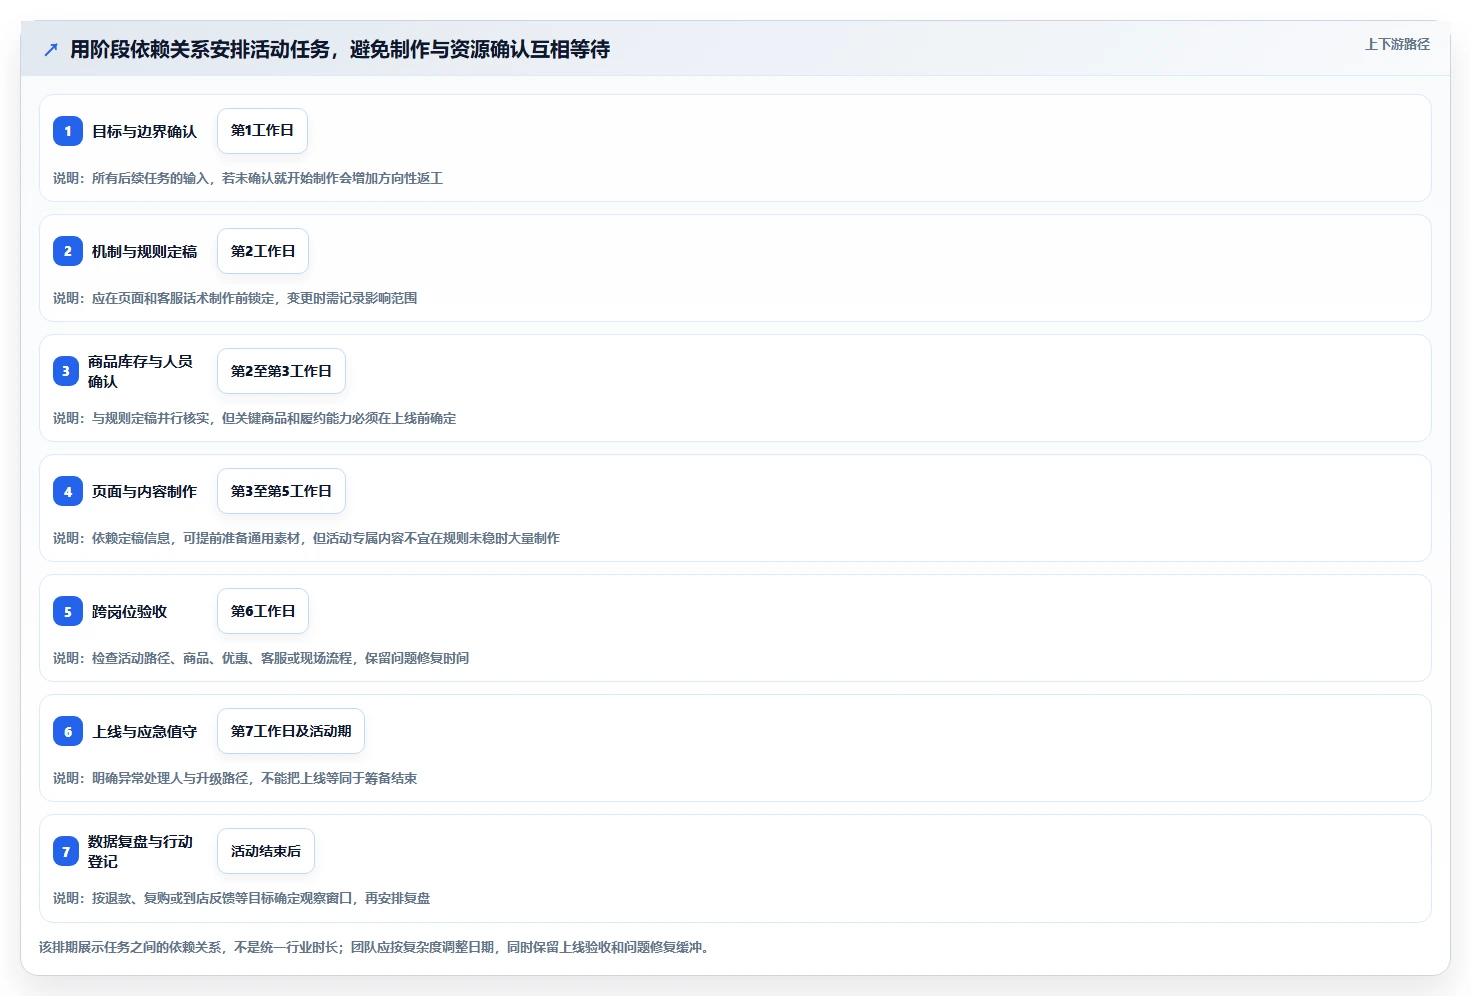This screenshot has width=1471, height=996.
Task: Click the 第3至第5工作日 tag
Action: click(x=281, y=491)
